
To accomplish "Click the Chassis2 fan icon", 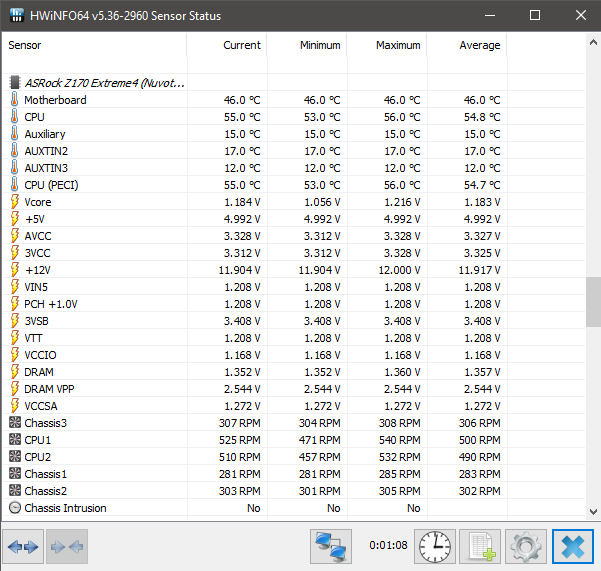I will (x=15, y=491).
